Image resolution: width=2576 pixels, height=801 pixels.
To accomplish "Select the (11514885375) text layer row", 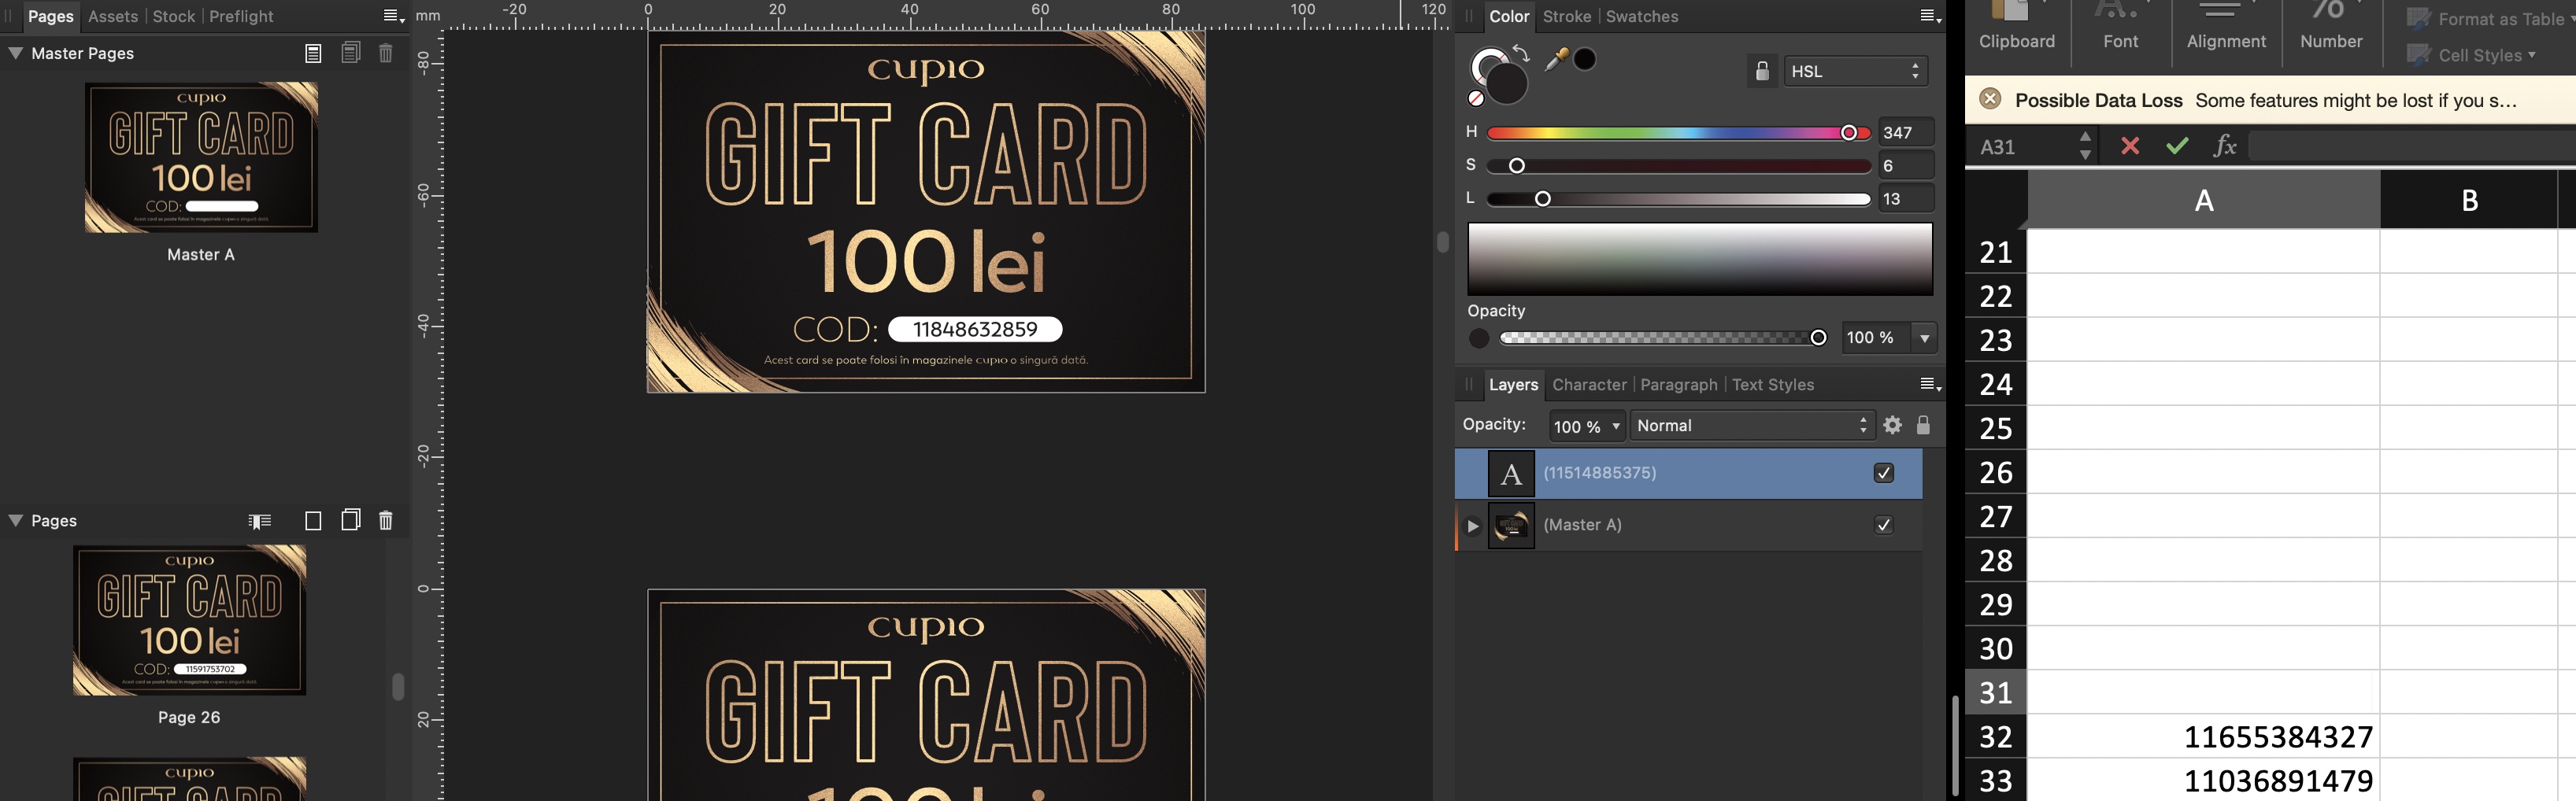I will point(1688,473).
